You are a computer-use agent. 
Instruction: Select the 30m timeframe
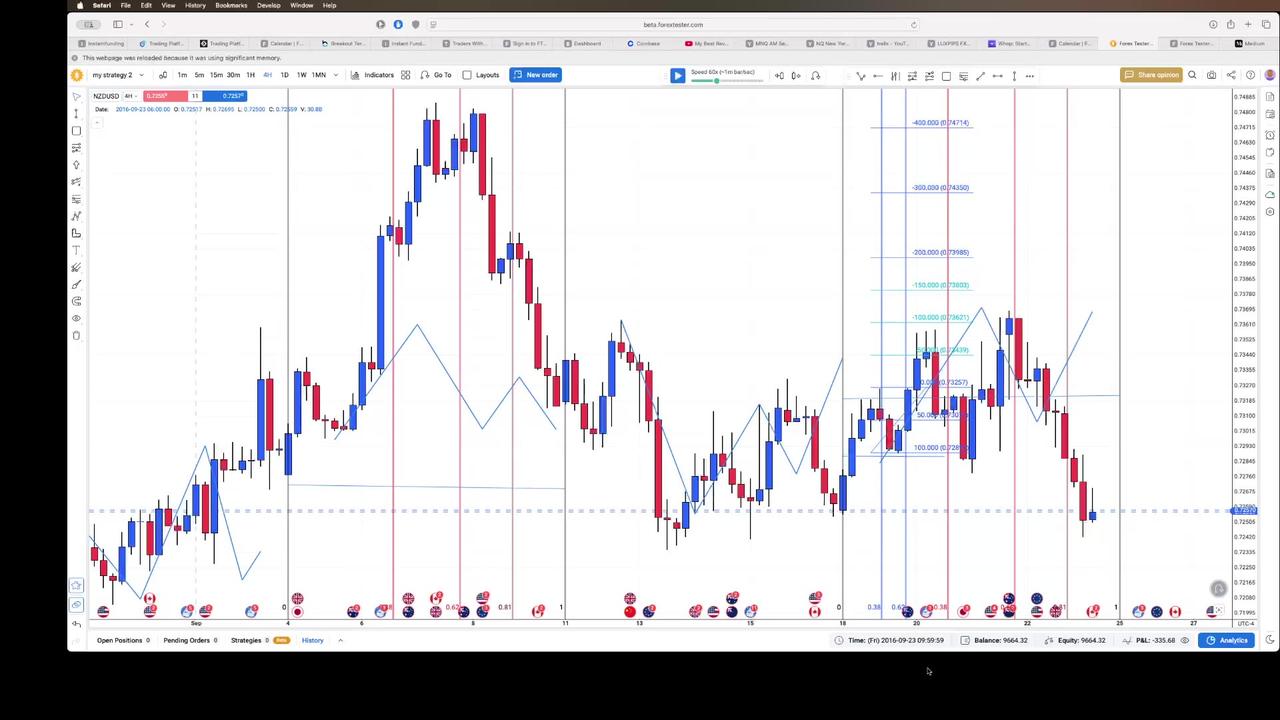233,75
